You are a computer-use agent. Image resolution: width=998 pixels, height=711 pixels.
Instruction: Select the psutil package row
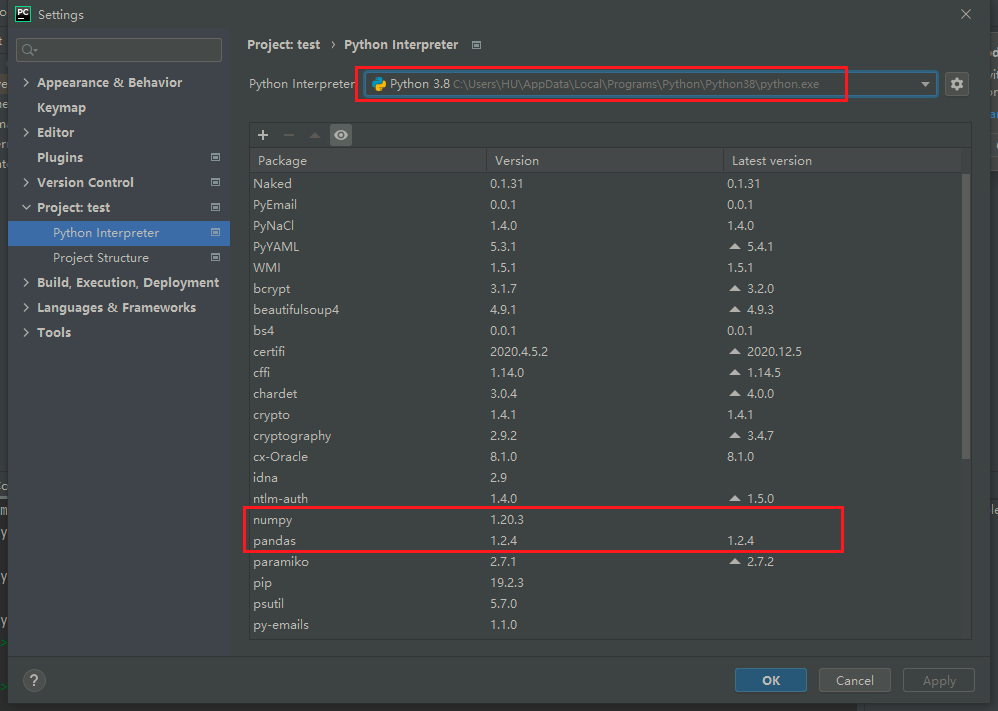click(x=605, y=603)
